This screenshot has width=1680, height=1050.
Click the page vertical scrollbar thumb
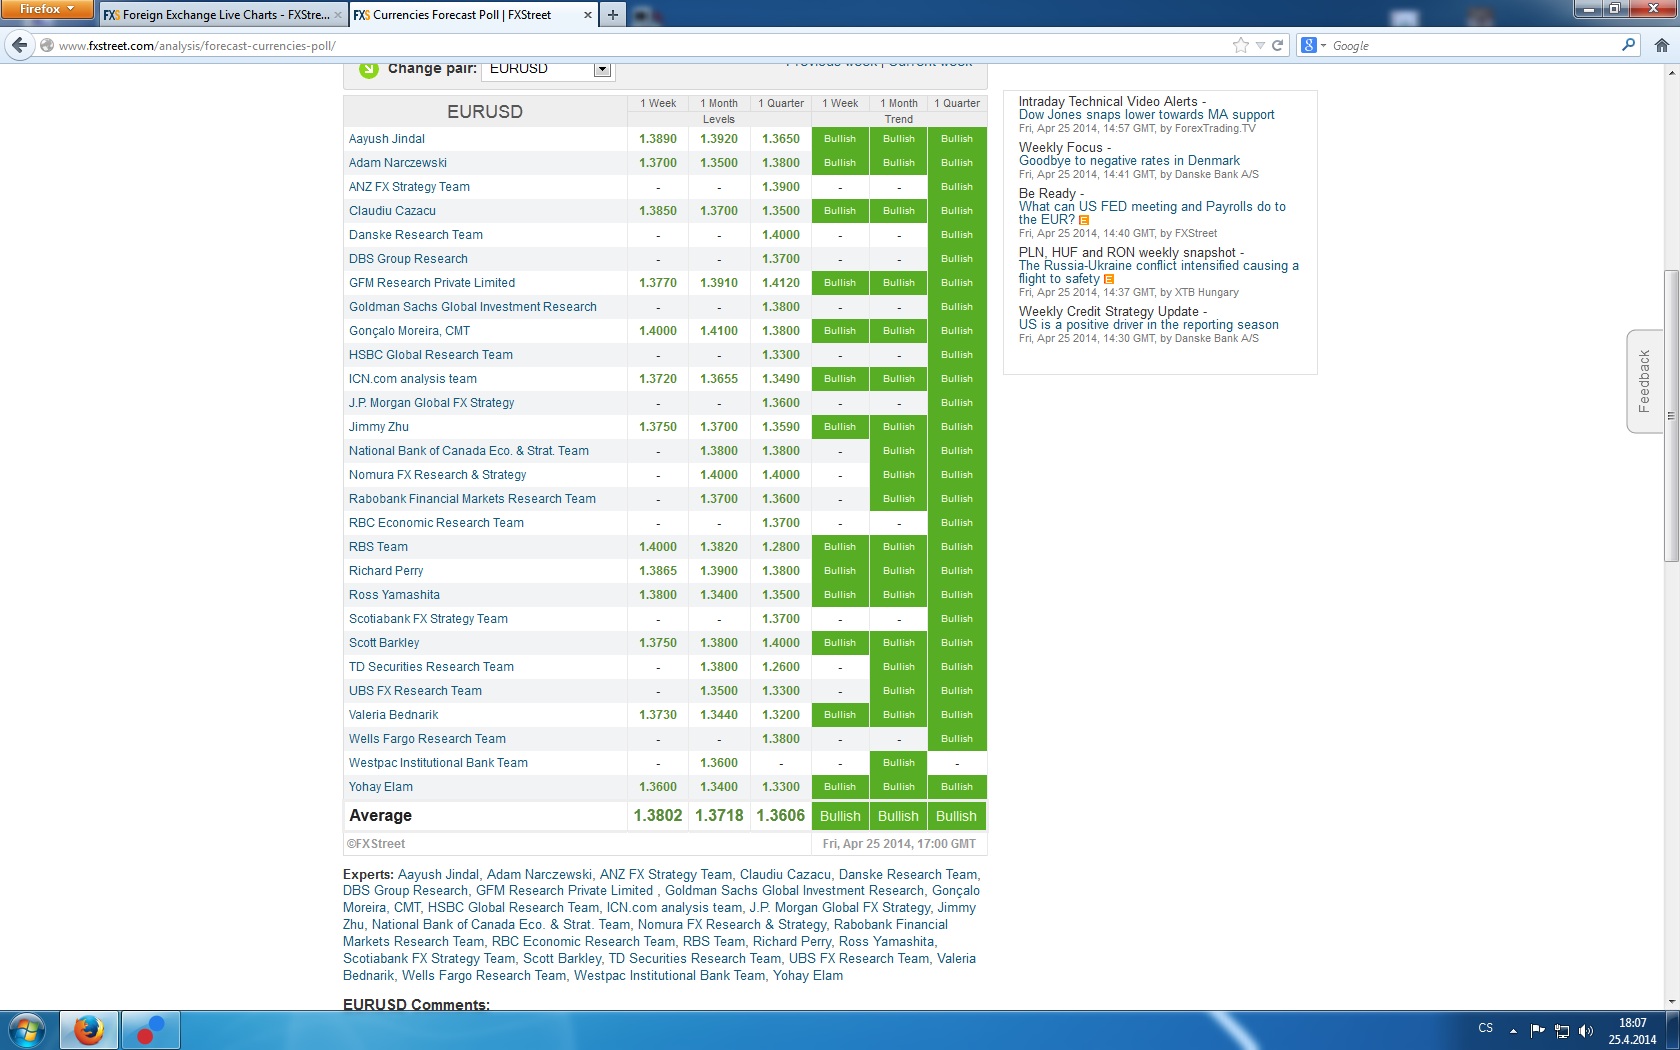click(1671, 416)
